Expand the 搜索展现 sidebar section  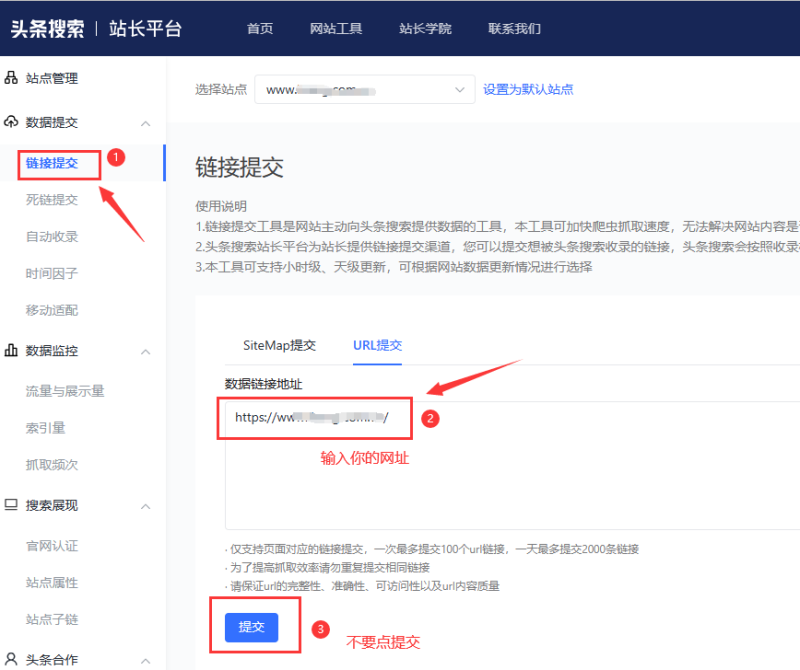pyautogui.click(x=147, y=506)
